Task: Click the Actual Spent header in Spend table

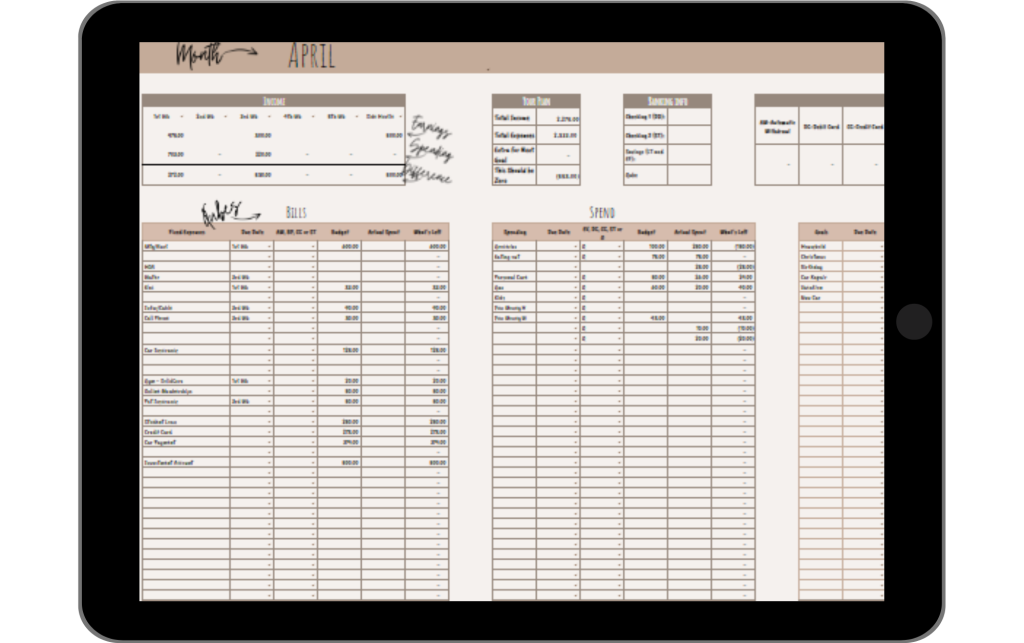Action: click(690, 231)
